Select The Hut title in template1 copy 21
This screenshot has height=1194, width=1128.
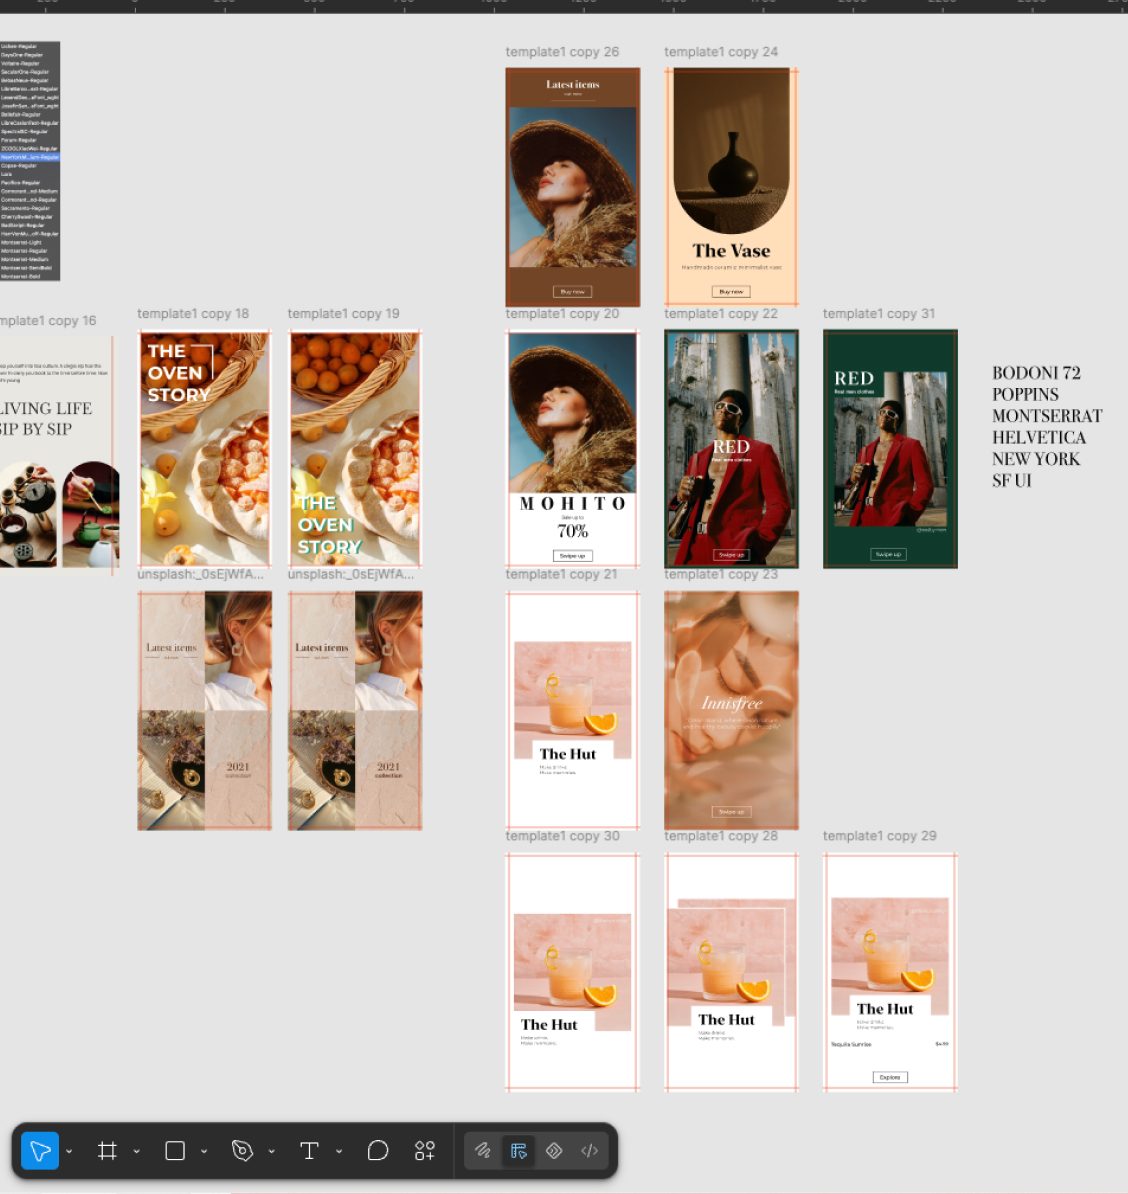tap(567, 754)
